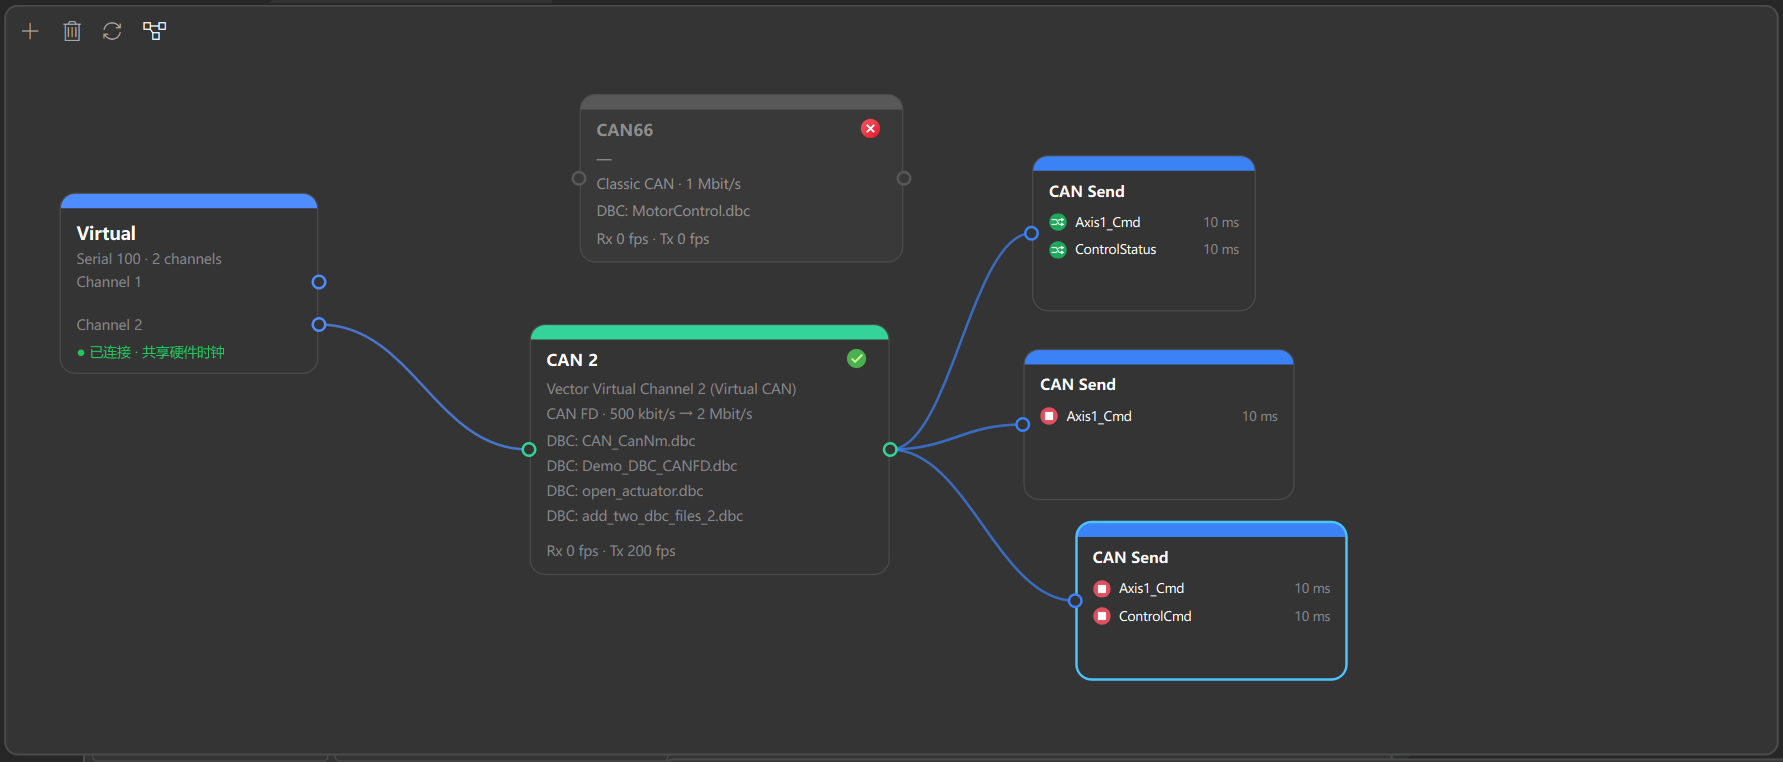Click input port of the single-message CAN Send node

pos(1022,424)
